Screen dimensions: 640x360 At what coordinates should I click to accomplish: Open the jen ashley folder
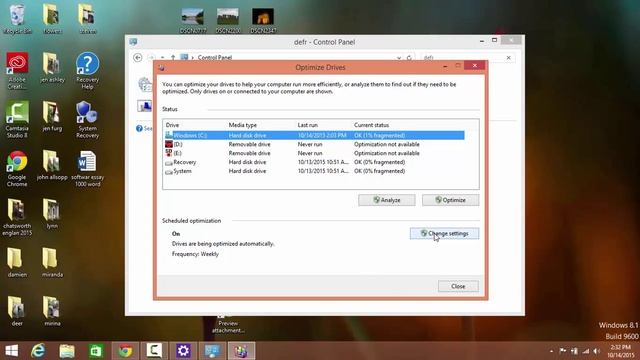[x=52, y=67]
